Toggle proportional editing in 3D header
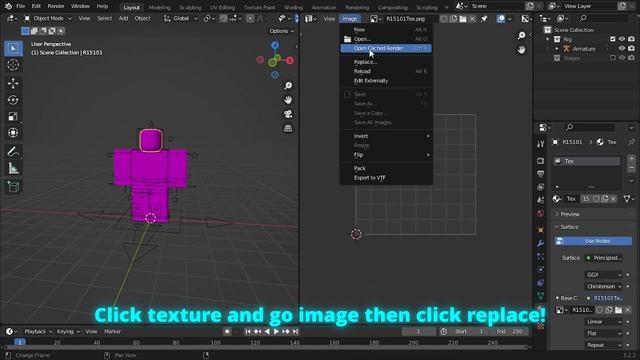Screen dimensions: 640x360 tap(250, 18)
